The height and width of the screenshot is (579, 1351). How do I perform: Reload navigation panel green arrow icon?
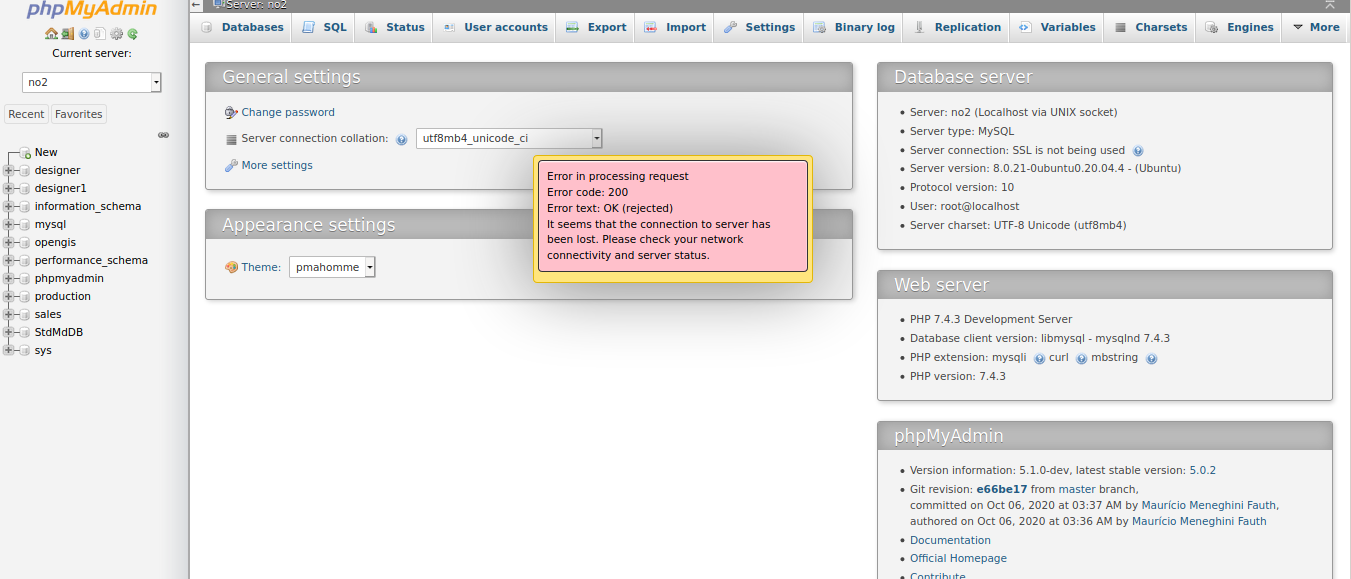[x=132, y=34]
